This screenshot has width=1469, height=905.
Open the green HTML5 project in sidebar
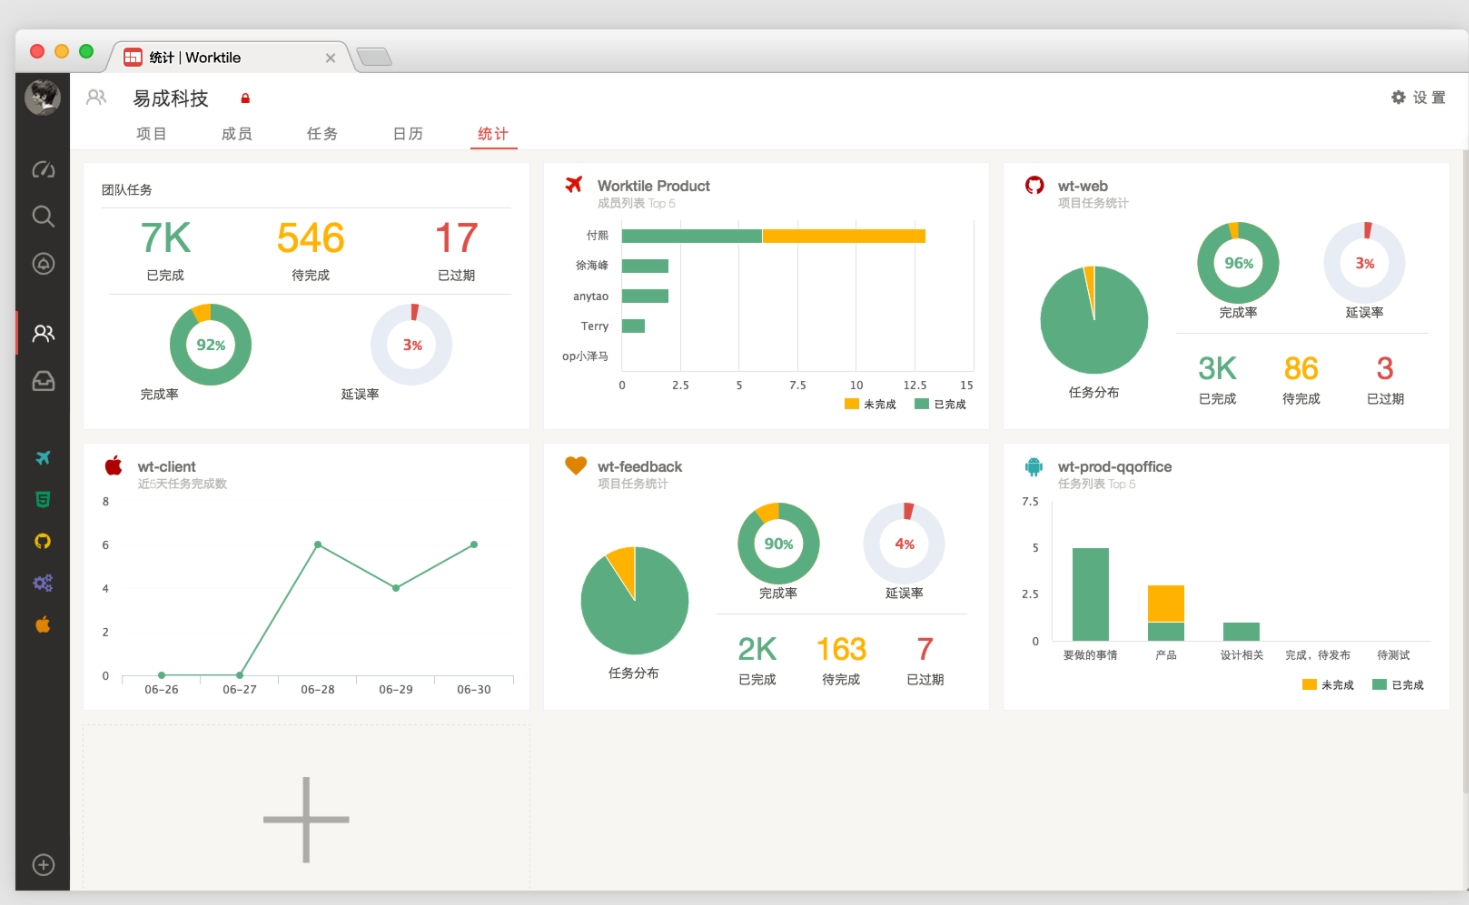click(x=43, y=500)
